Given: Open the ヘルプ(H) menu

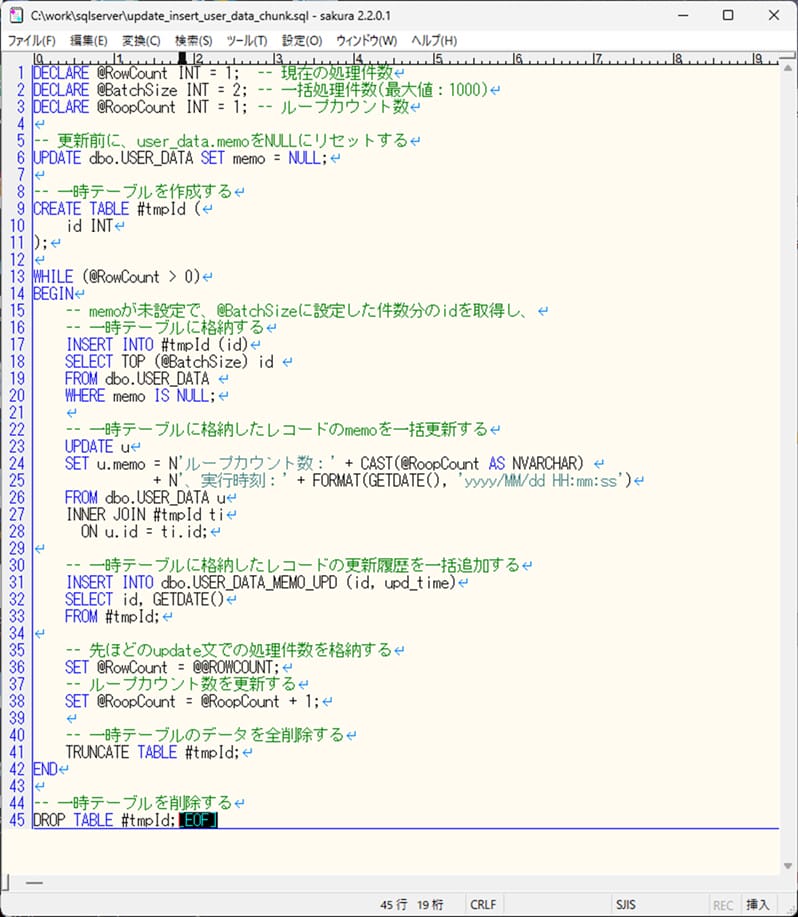Looking at the screenshot, I should coord(435,41).
